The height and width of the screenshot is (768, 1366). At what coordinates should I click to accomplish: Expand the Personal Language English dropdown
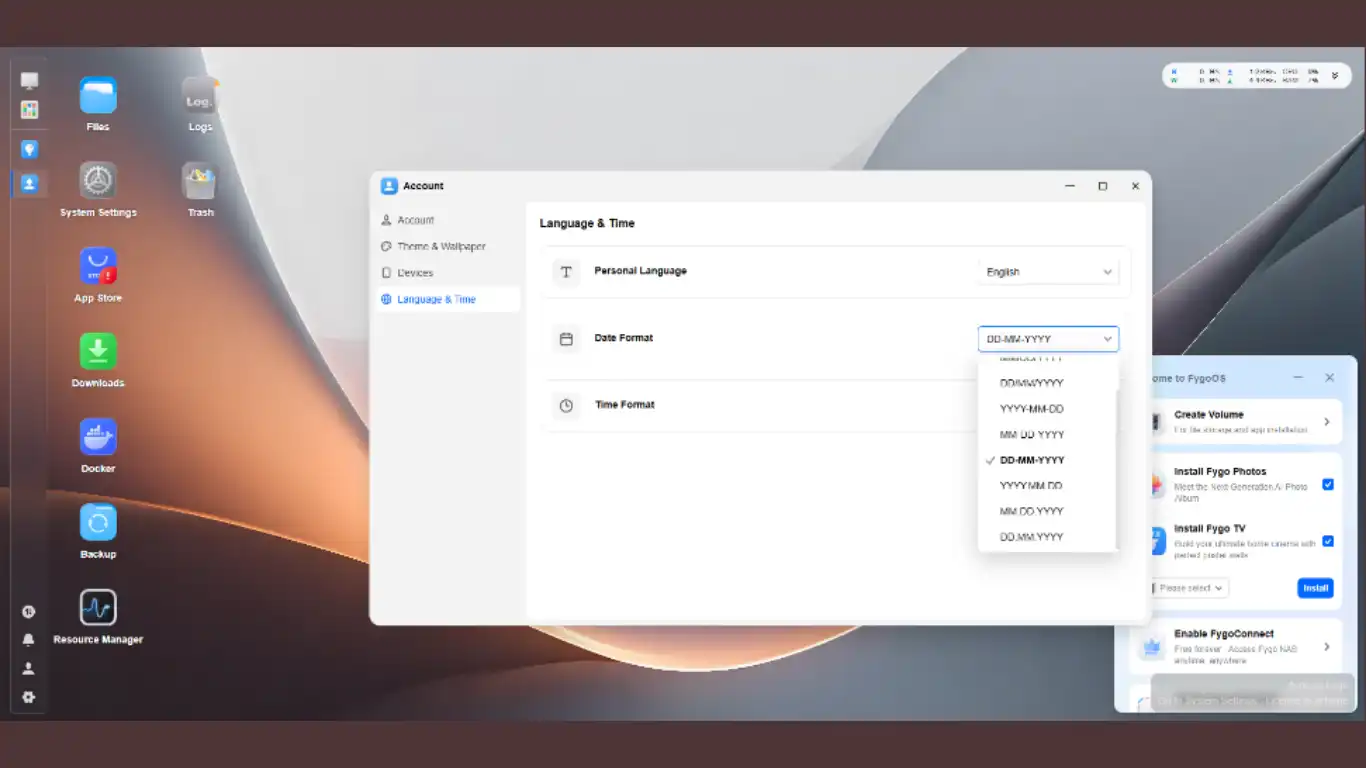point(1048,272)
